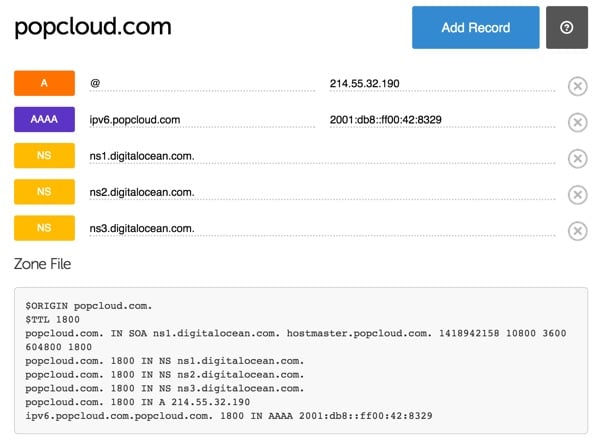Screen dimensions: 600x446
Task: Click the help question mark icon
Action: click(x=566, y=28)
